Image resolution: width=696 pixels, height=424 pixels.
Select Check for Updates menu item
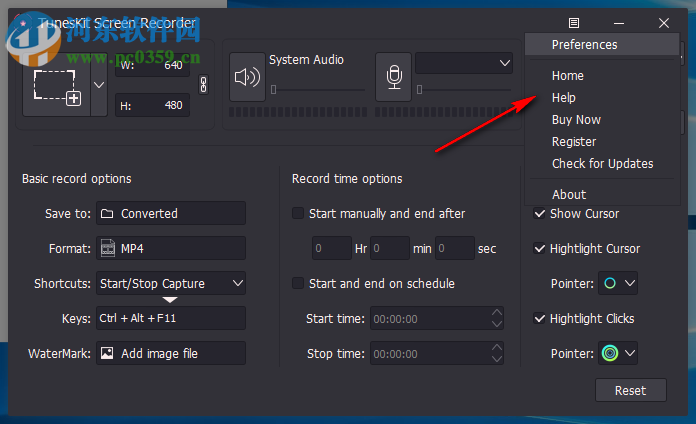602,164
